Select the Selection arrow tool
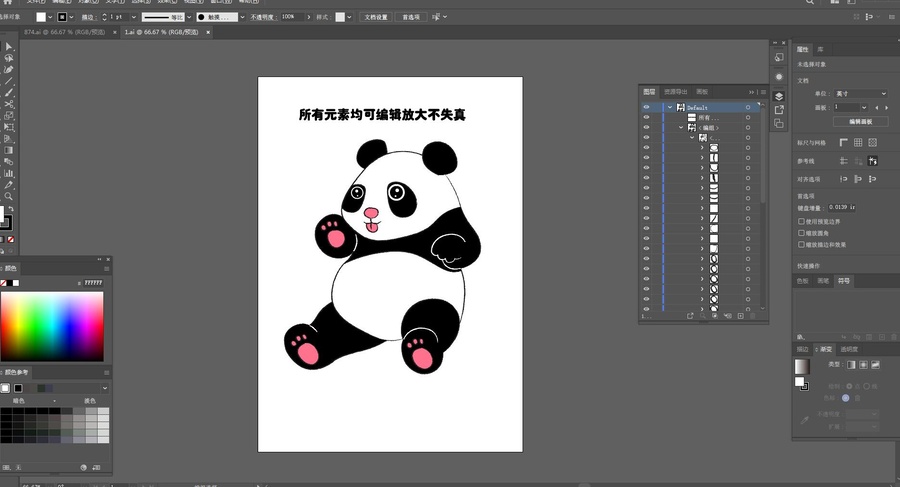900x487 pixels. [9, 47]
